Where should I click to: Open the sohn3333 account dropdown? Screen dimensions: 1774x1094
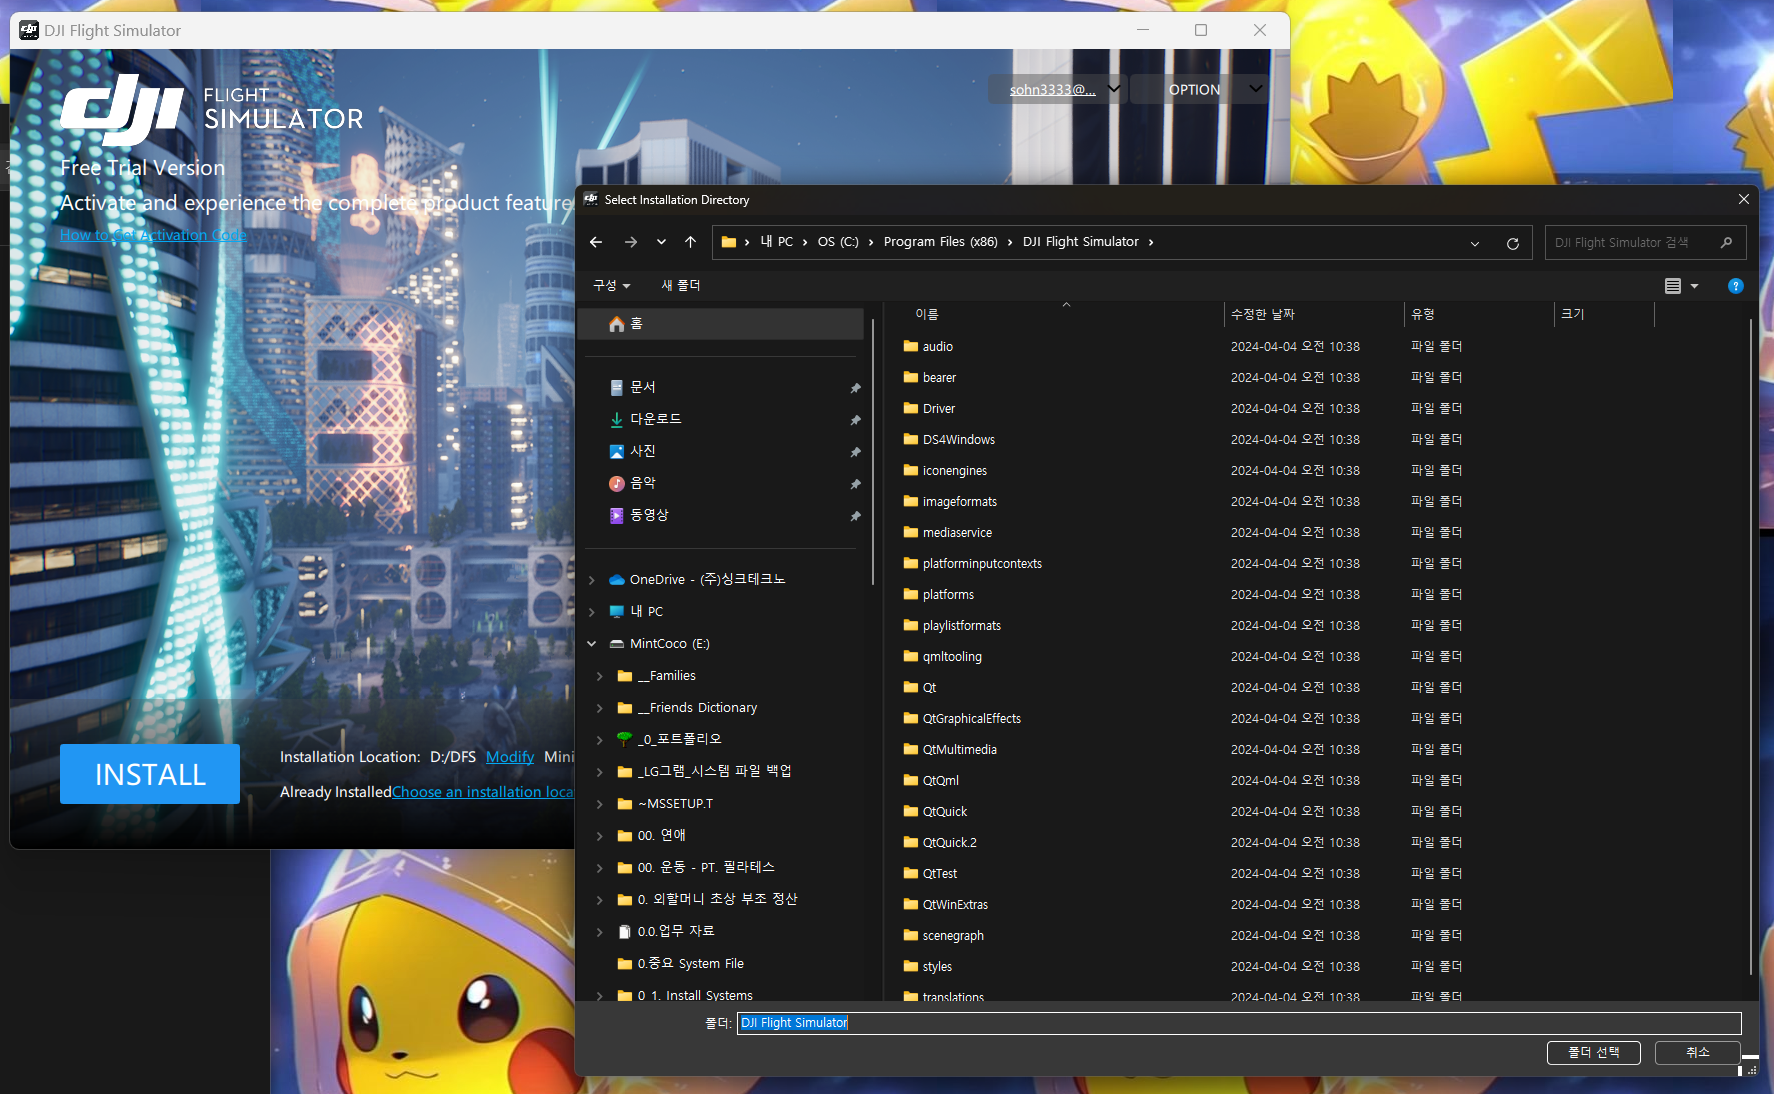pyautogui.click(x=1059, y=89)
